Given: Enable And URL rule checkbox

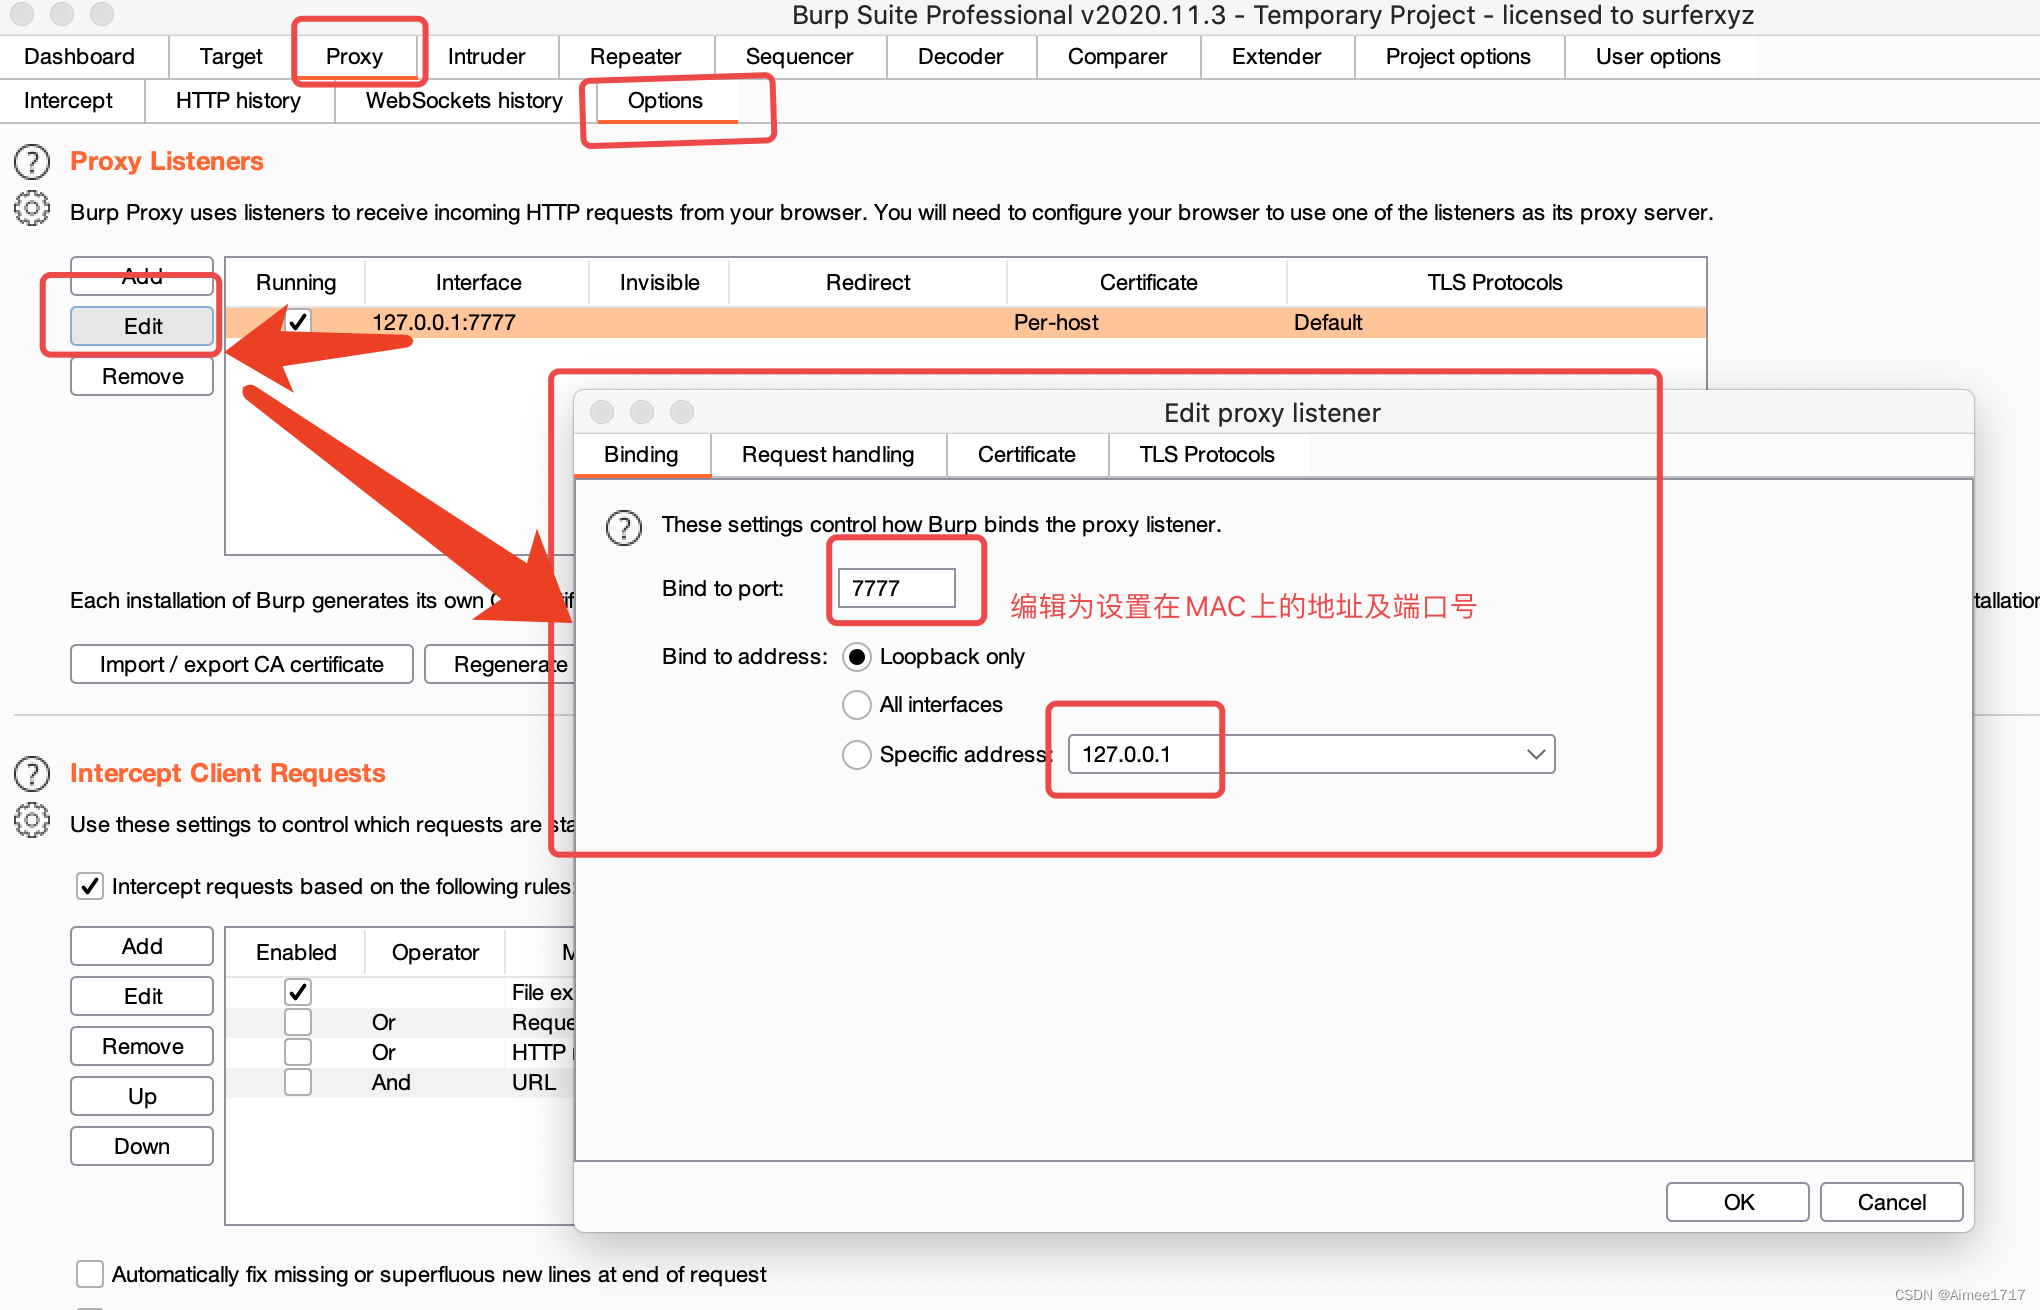Looking at the screenshot, I should [x=298, y=1082].
